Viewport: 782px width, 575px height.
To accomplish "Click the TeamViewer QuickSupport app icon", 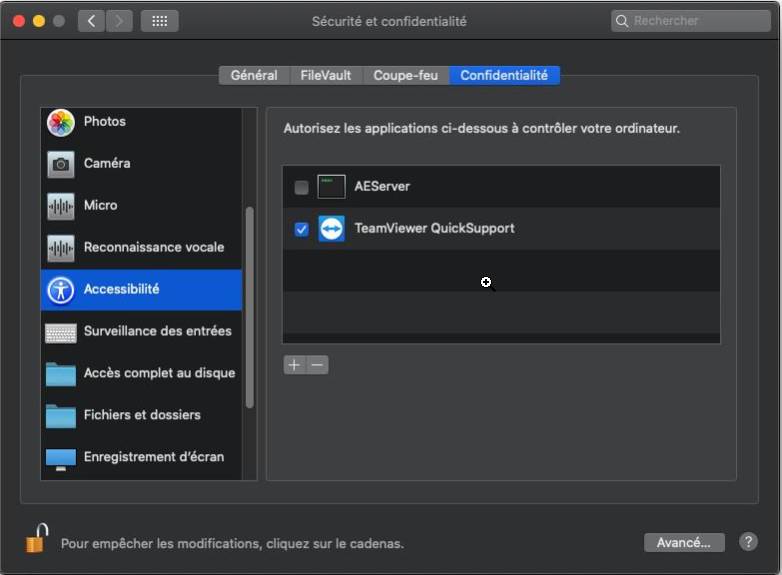I will point(331,228).
